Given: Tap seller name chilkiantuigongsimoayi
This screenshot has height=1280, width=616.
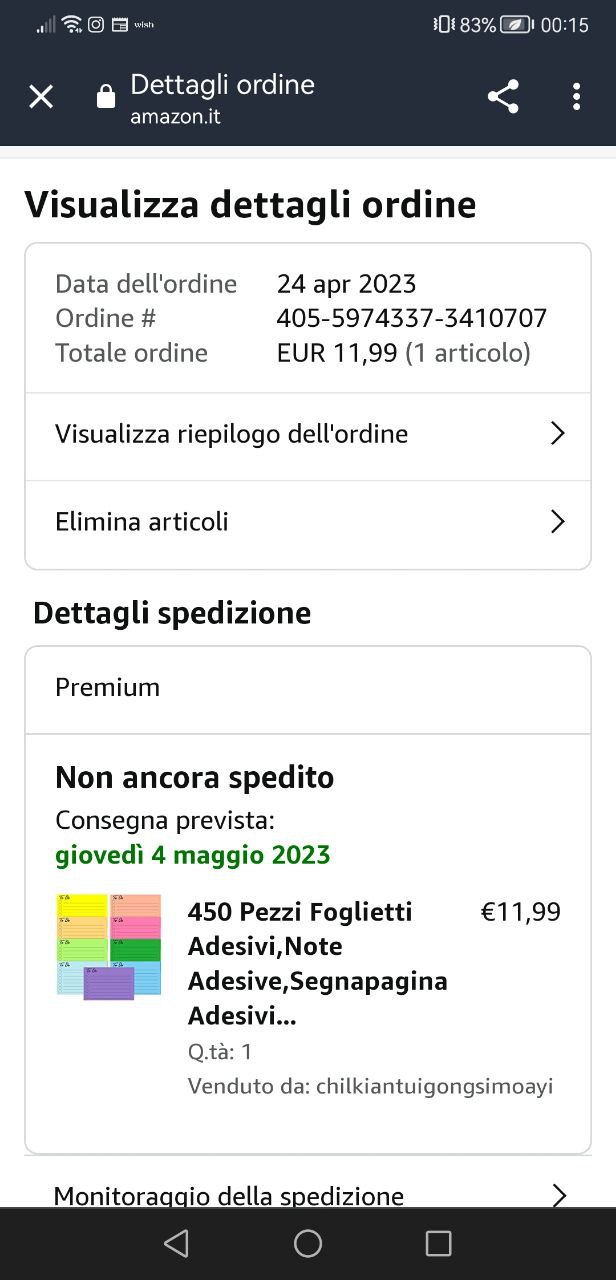Looking at the screenshot, I should [434, 1086].
